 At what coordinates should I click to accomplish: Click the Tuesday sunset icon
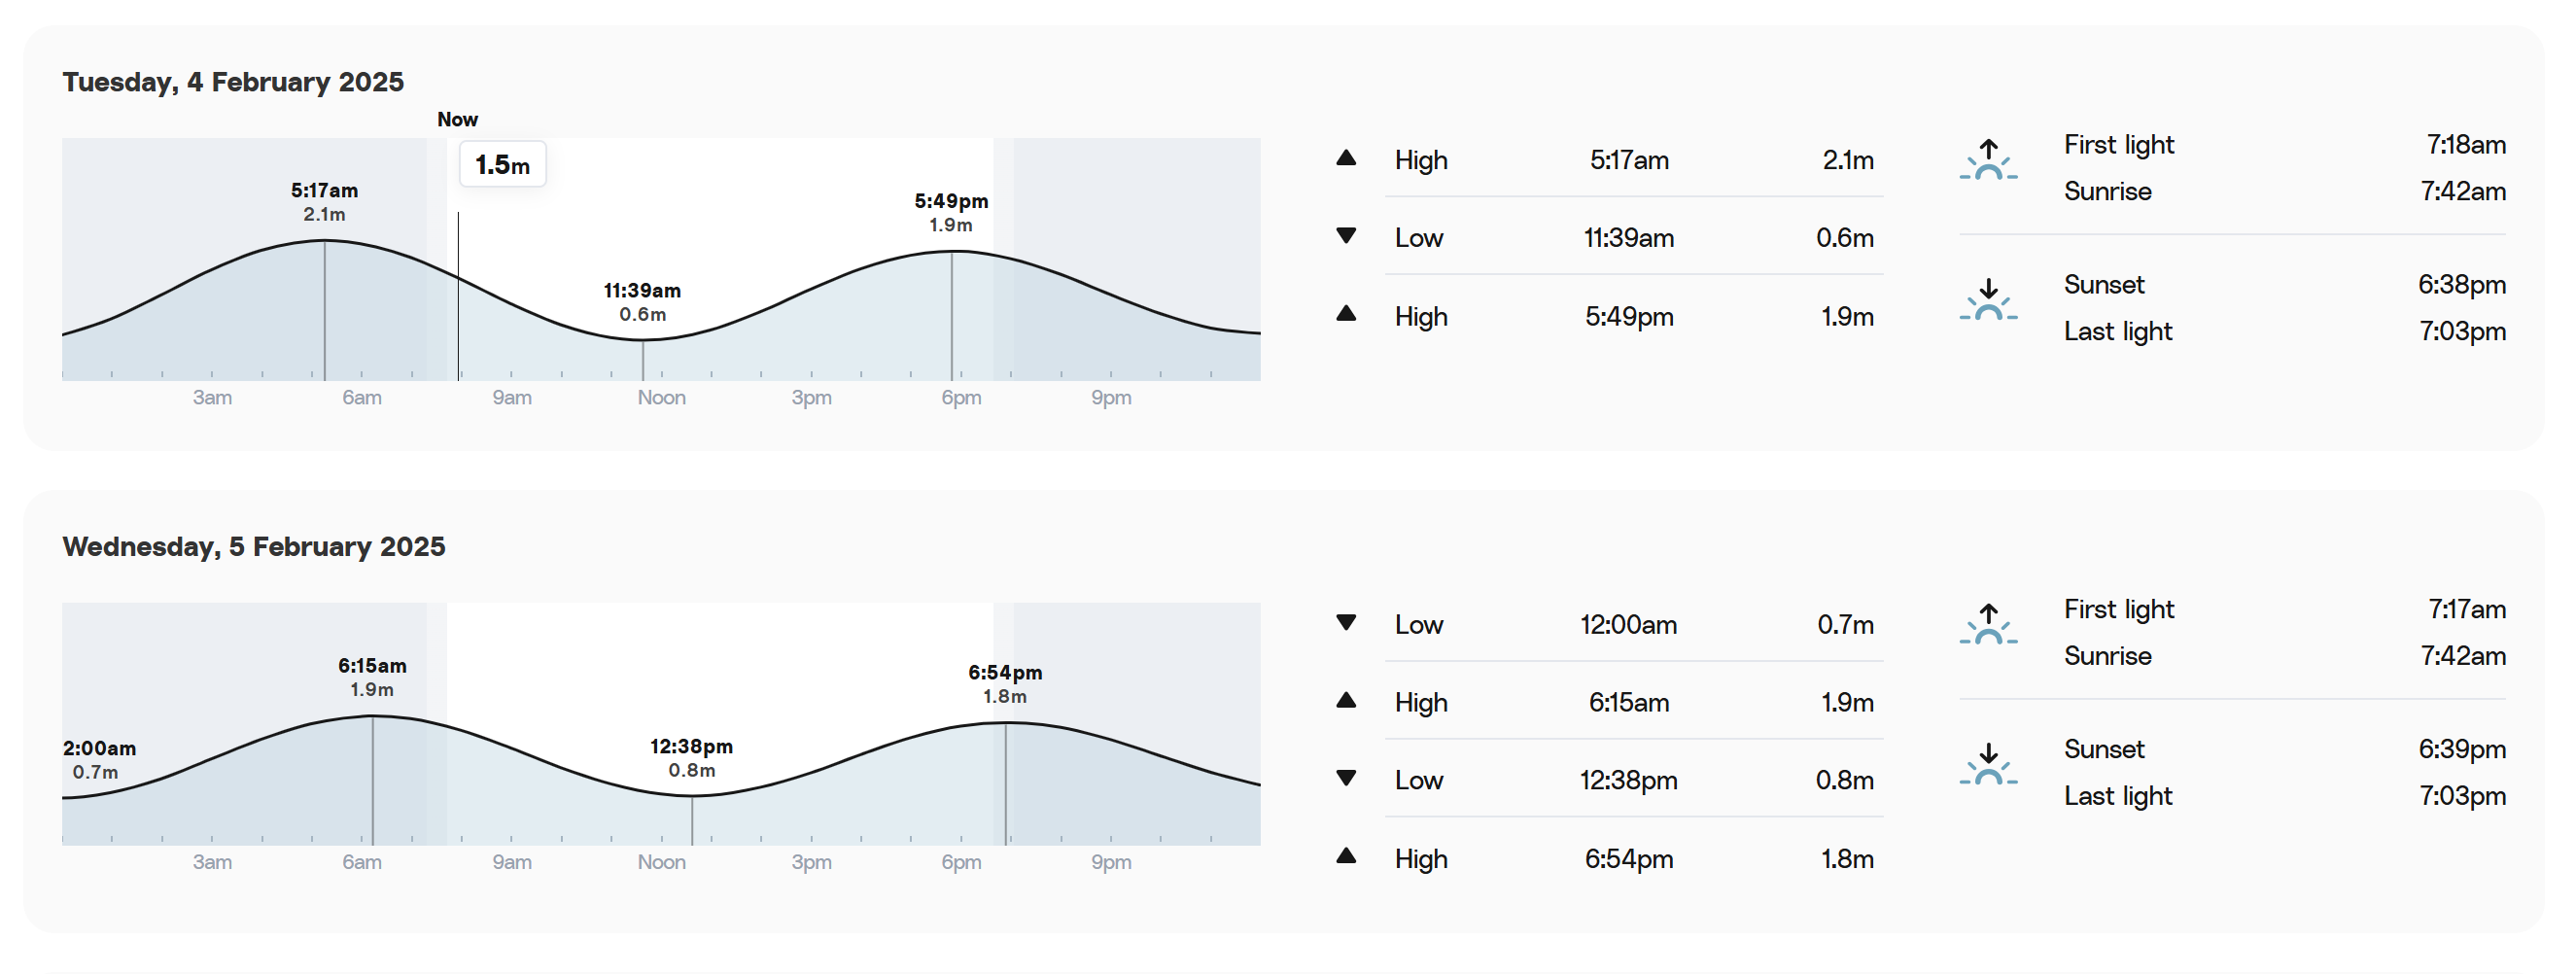pyautogui.click(x=1988, y=300)
